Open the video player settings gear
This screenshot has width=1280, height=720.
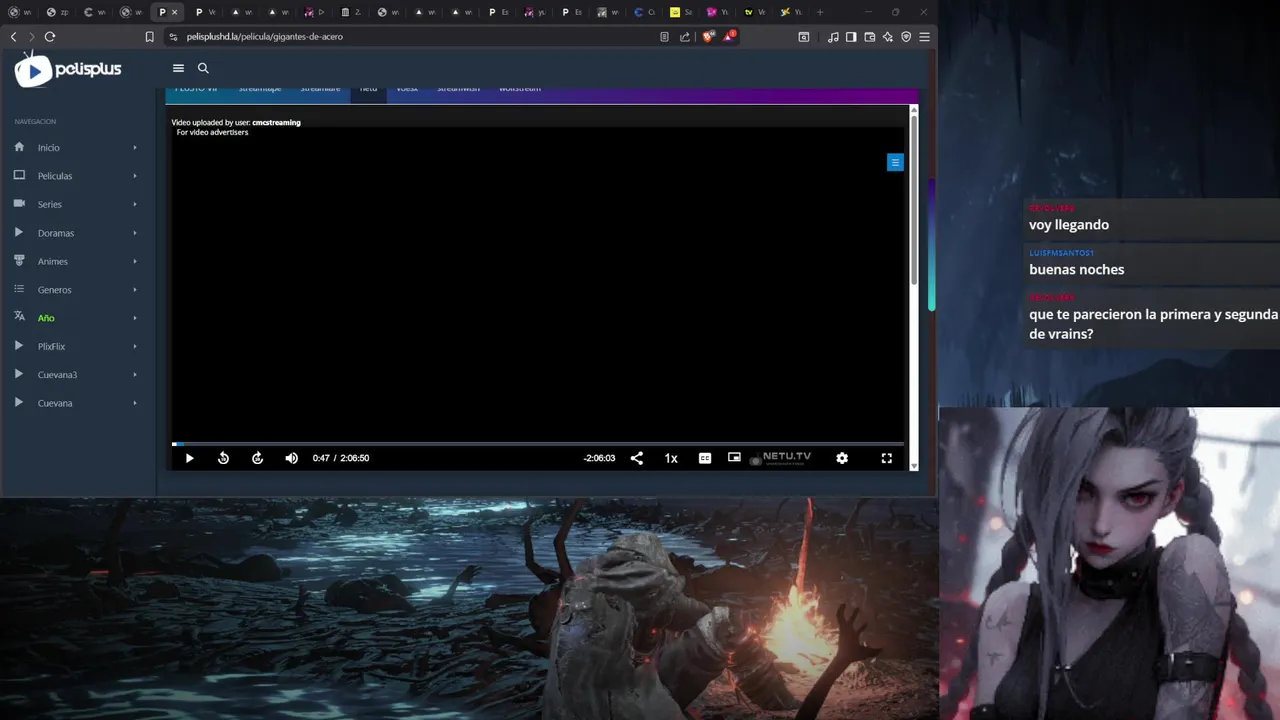tap(842, 458)
